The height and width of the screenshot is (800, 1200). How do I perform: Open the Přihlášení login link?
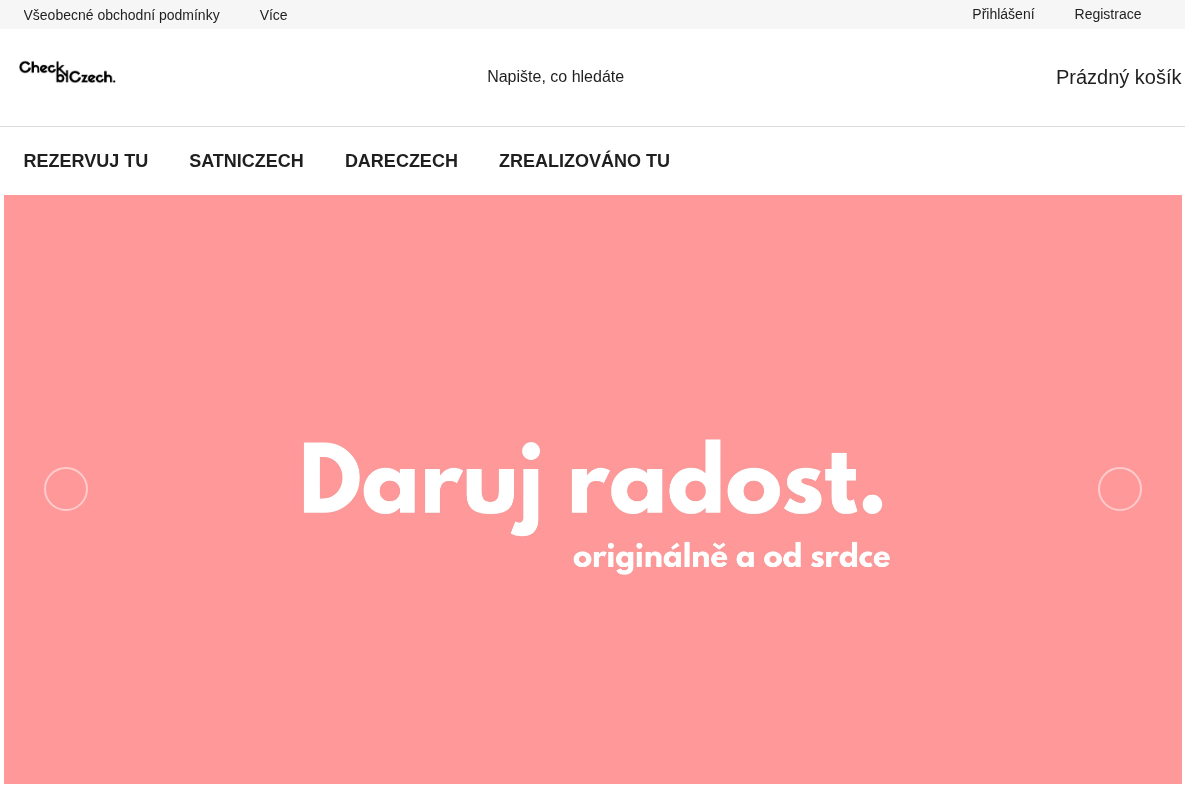(1003, 14)
